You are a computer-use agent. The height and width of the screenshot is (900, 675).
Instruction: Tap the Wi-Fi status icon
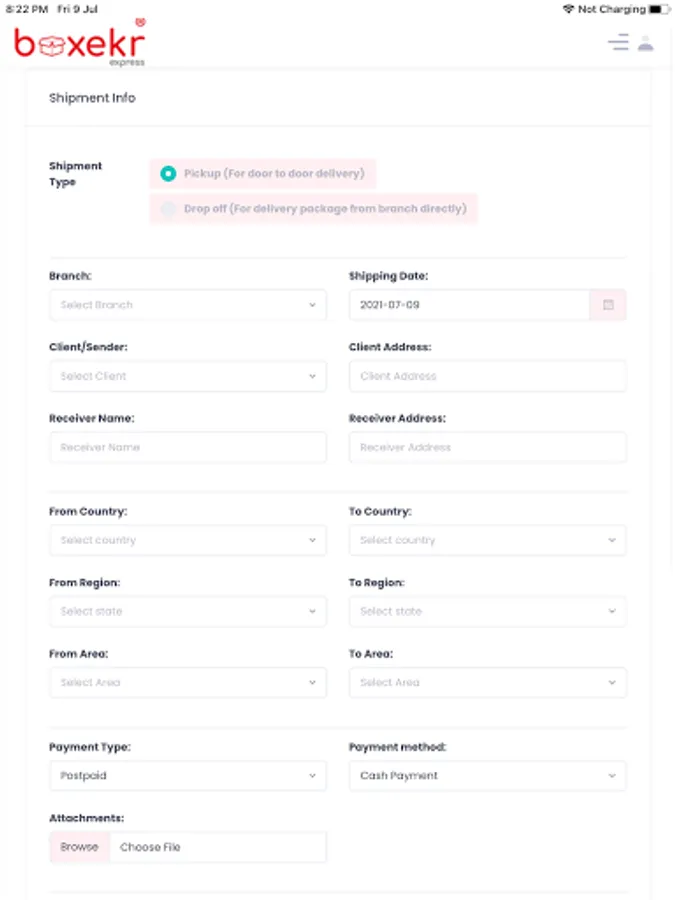pyautogui.click(x=568, y=9)
